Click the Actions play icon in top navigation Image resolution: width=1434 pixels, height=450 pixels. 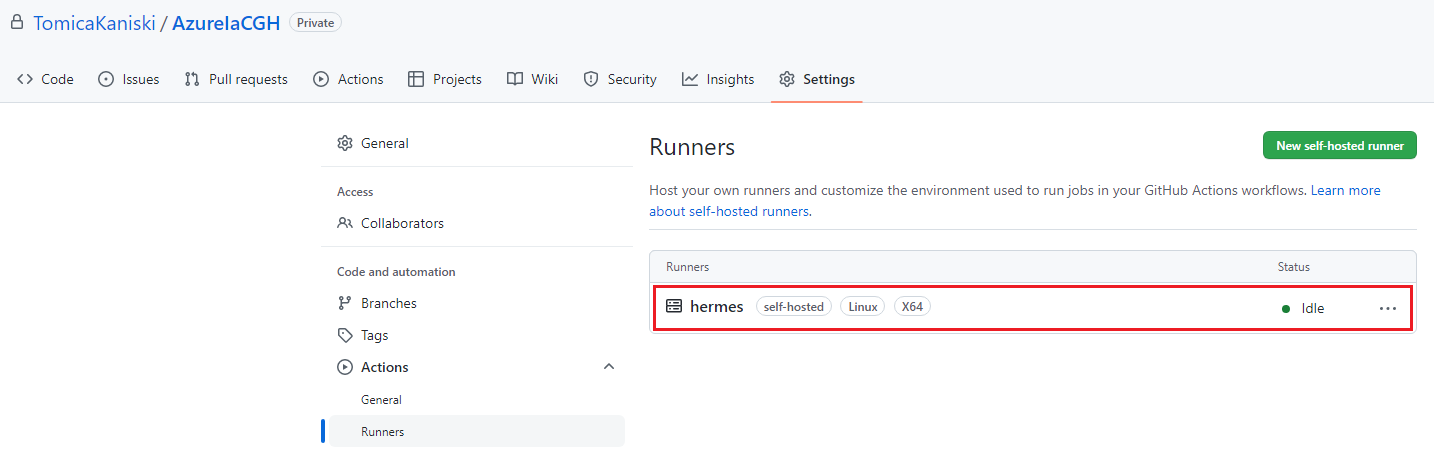[x=321, y=79]
